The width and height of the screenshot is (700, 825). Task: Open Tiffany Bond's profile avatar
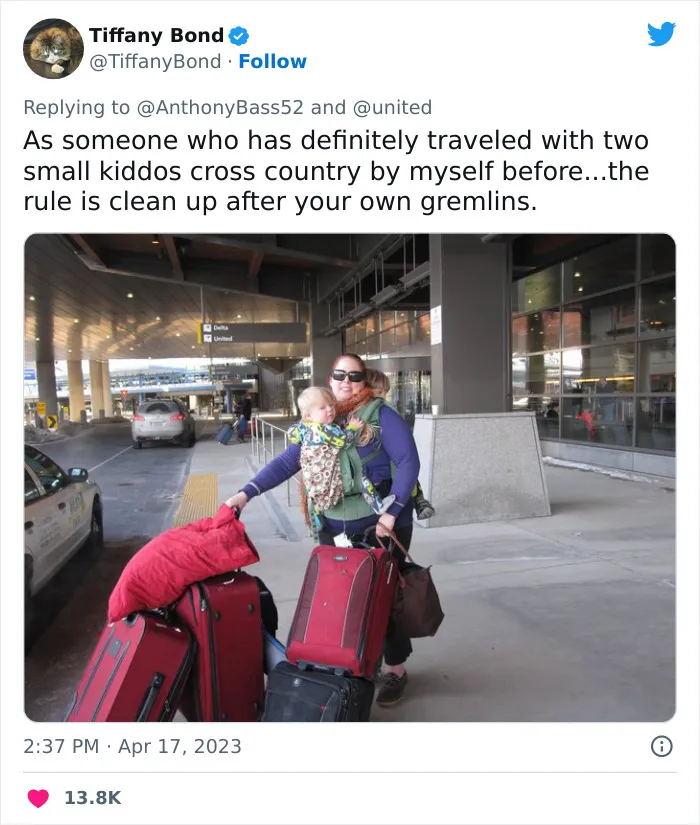point(53,48)
